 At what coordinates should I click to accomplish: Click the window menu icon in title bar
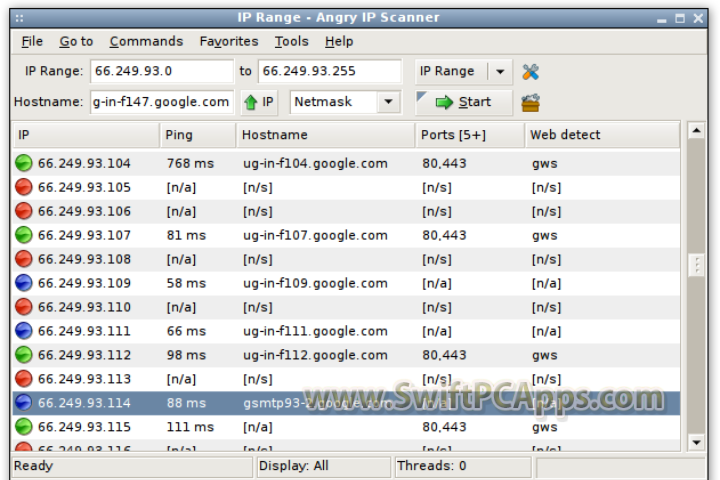point(19,18)
